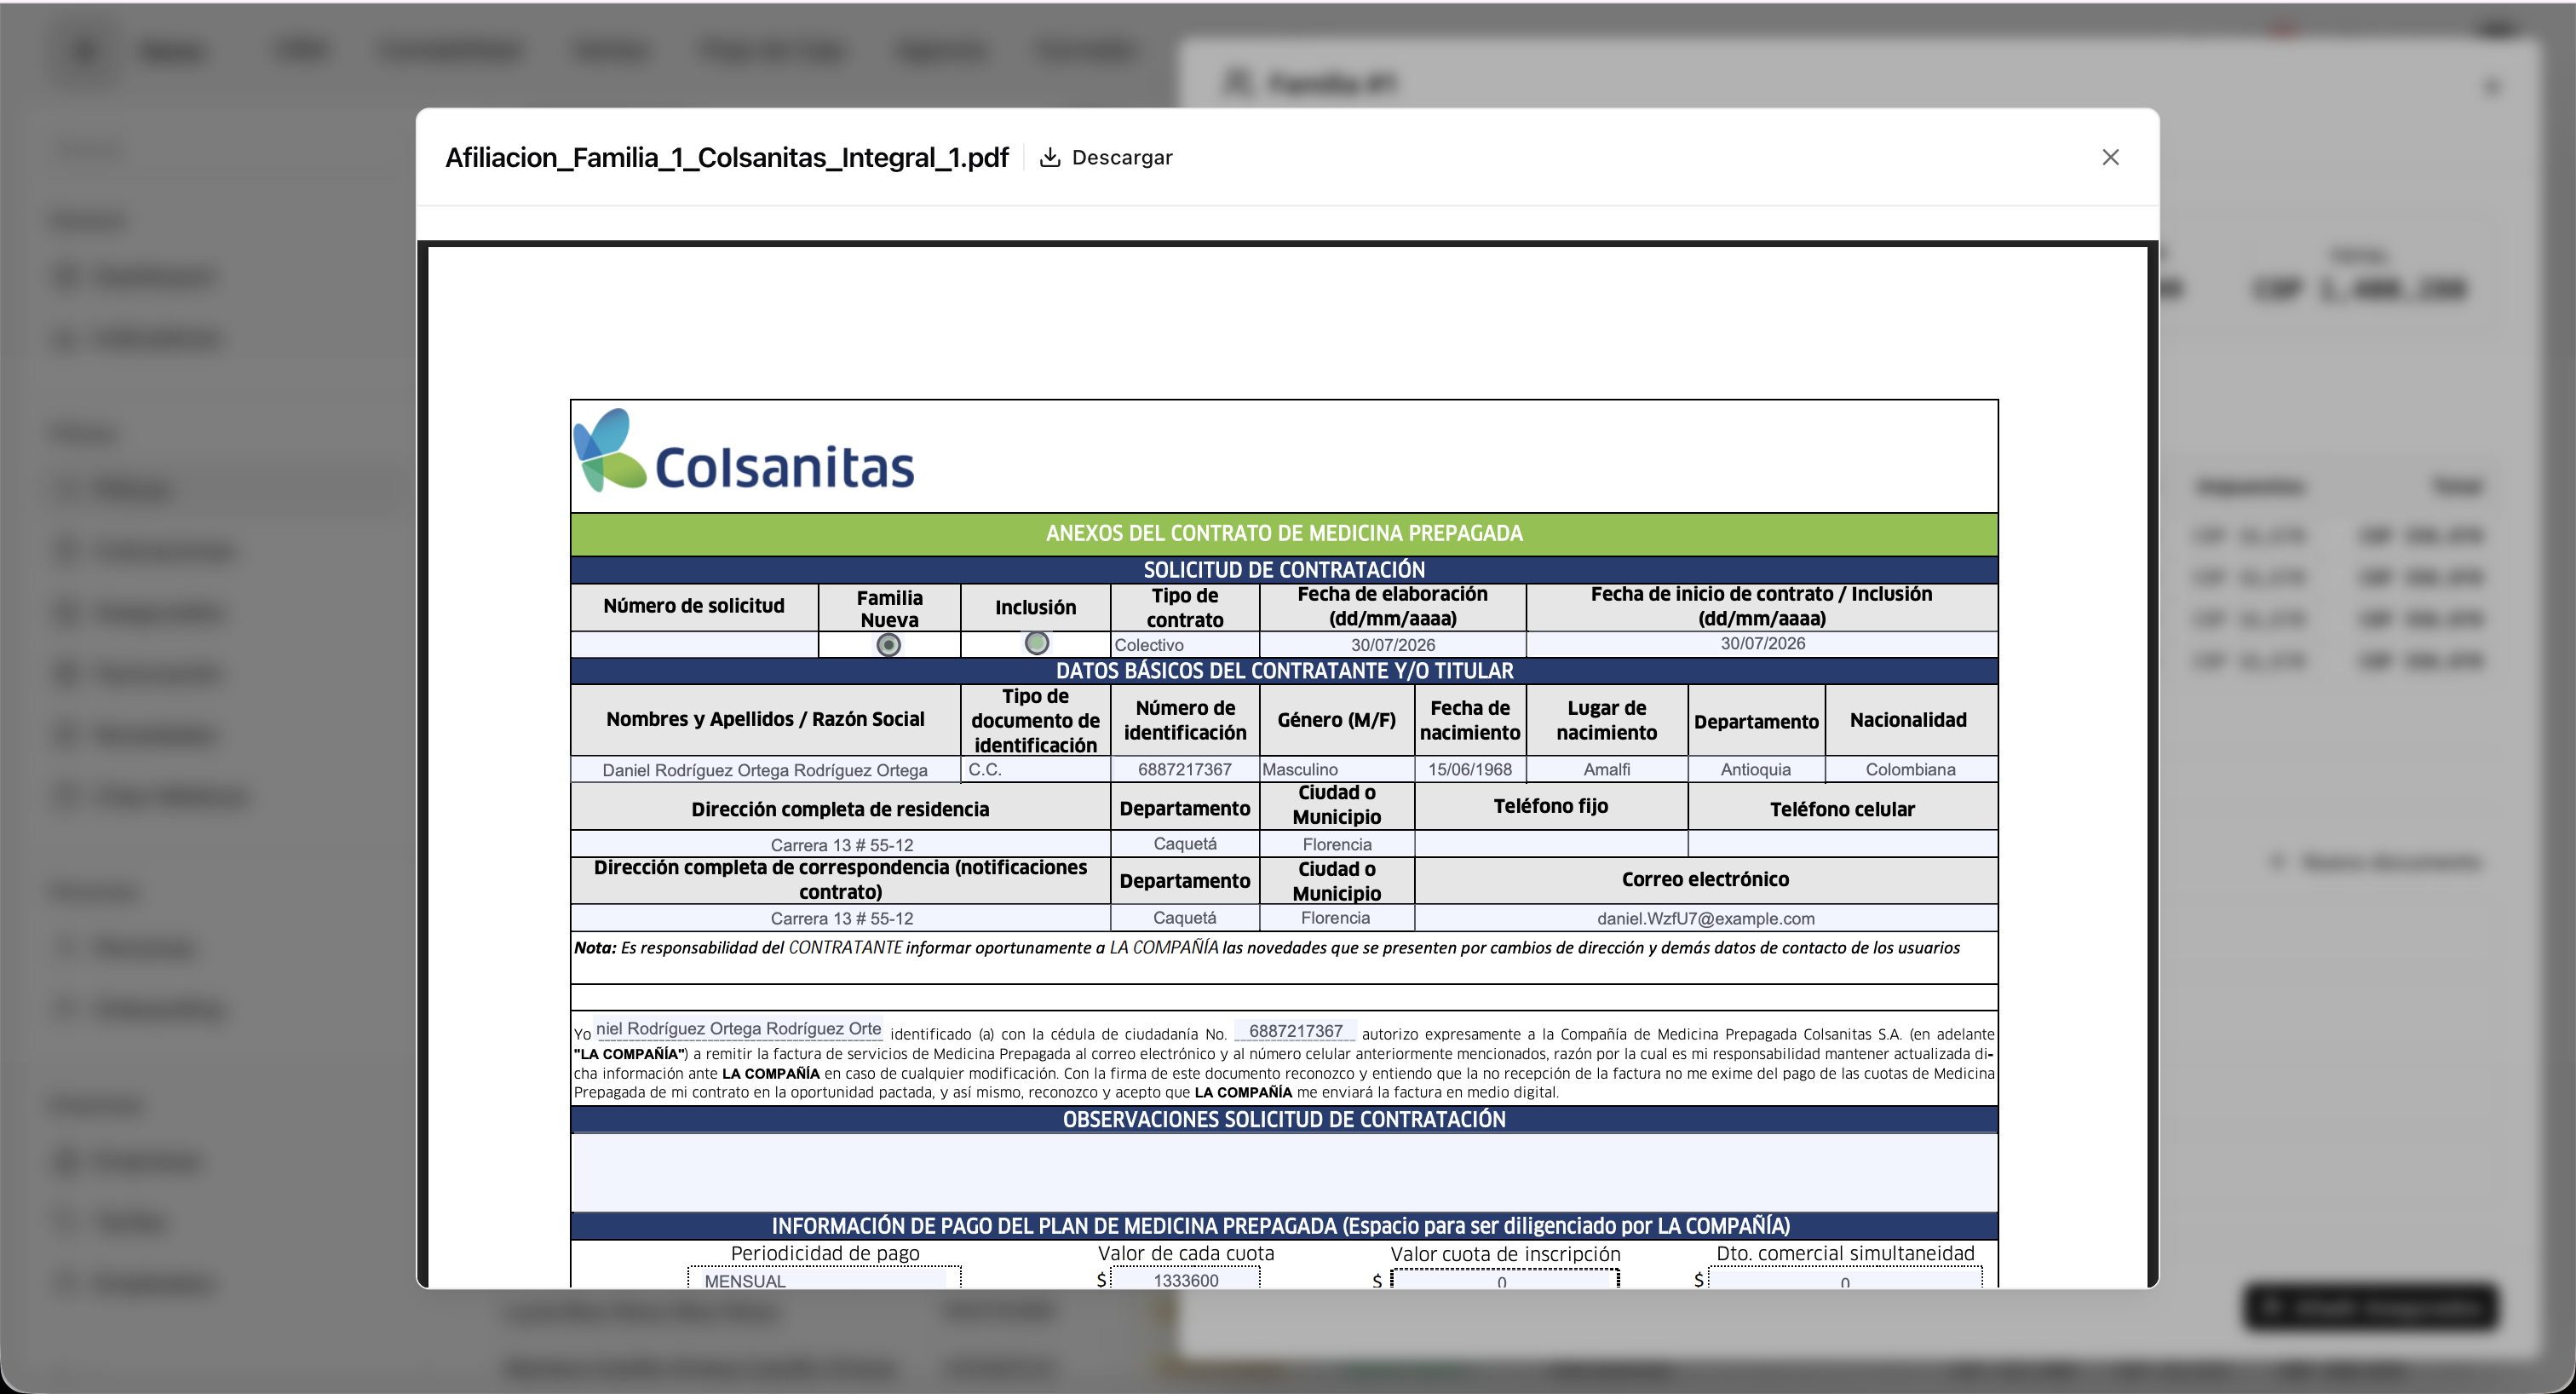Screen dimensions: 2576x1394
Task: Click the Departamento value Antioquia
Action: 1755,769
